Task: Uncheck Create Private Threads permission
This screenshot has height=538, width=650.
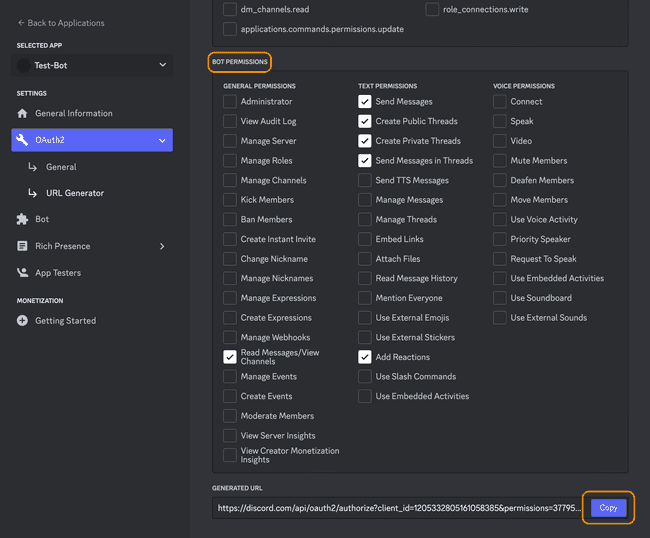Action: point(364,141)
